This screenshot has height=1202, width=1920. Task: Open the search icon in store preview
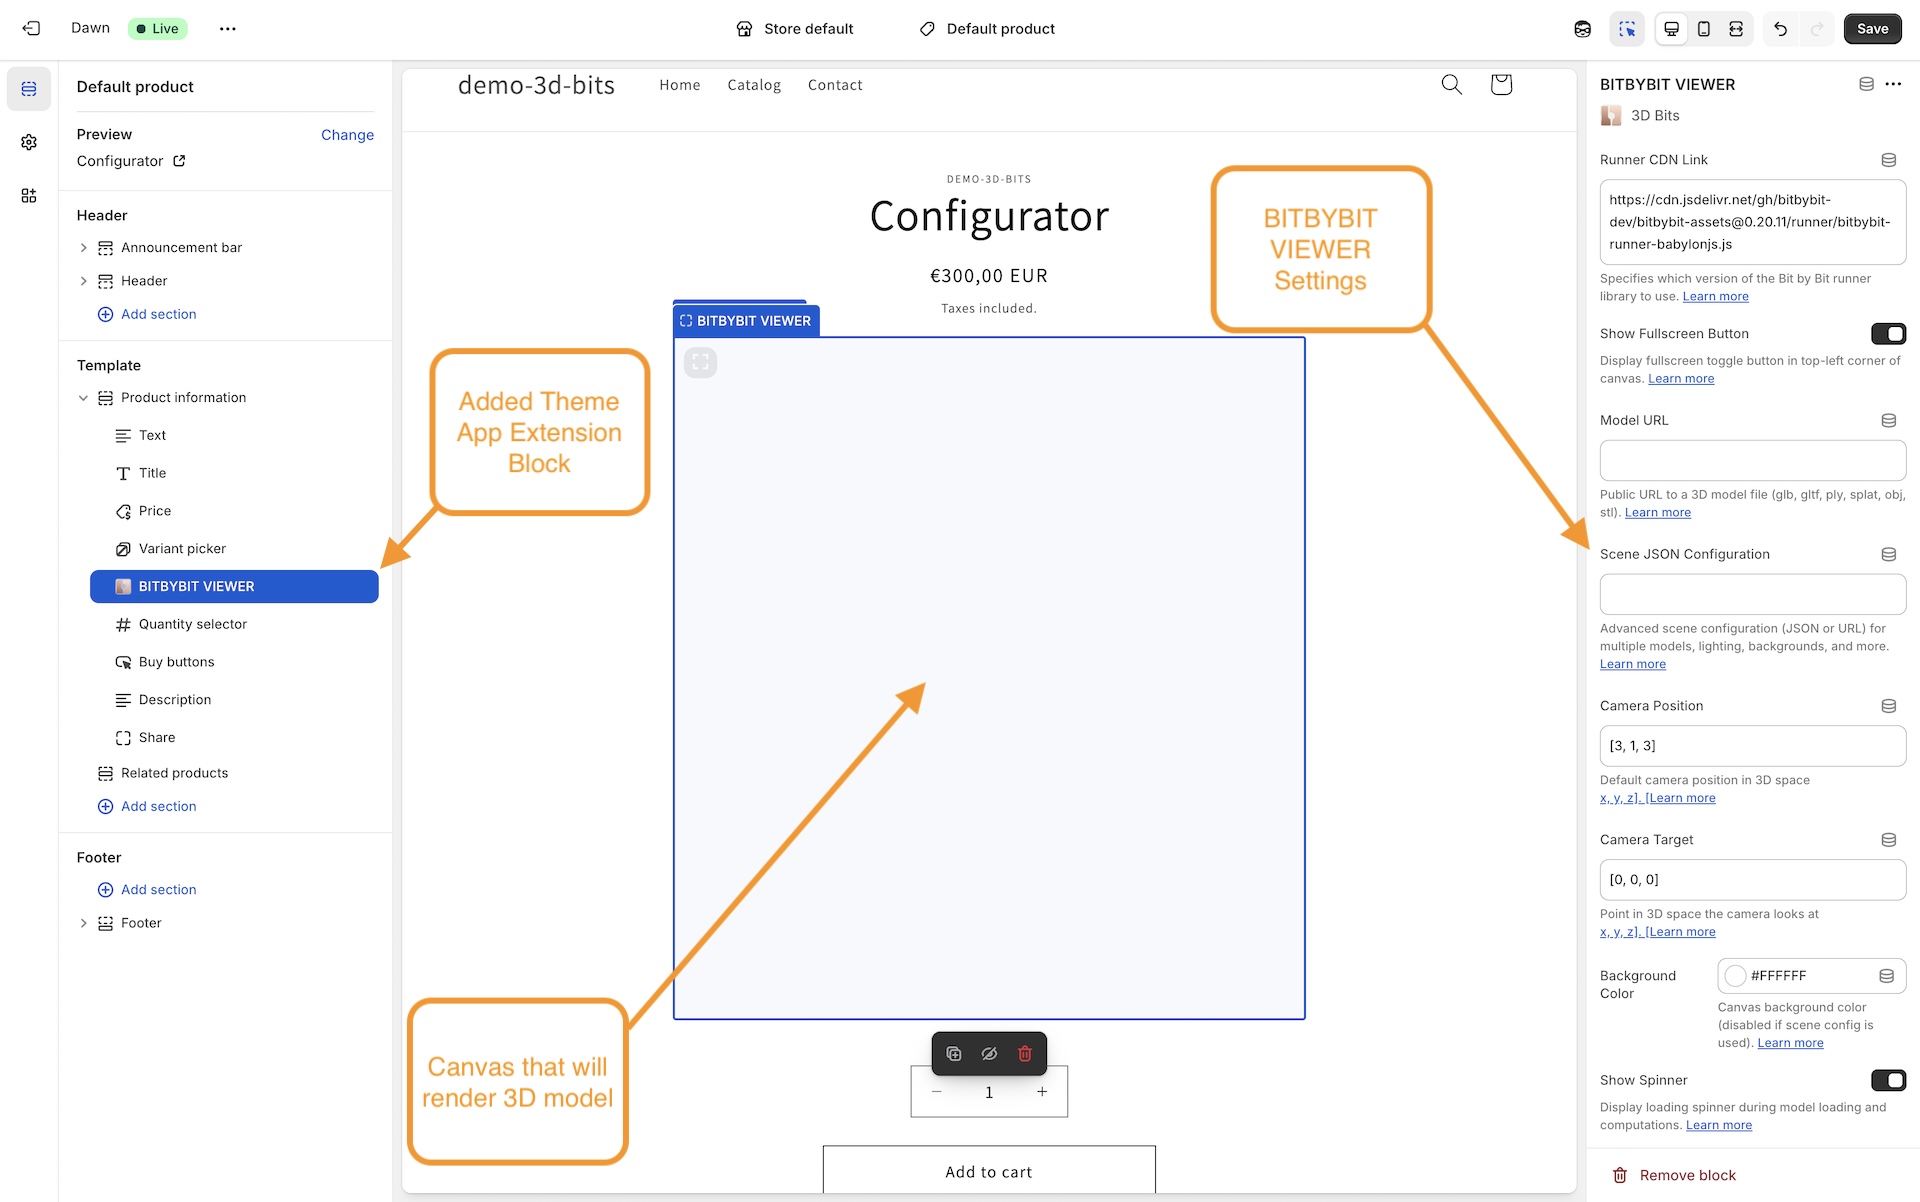(x=1451, y=85)
